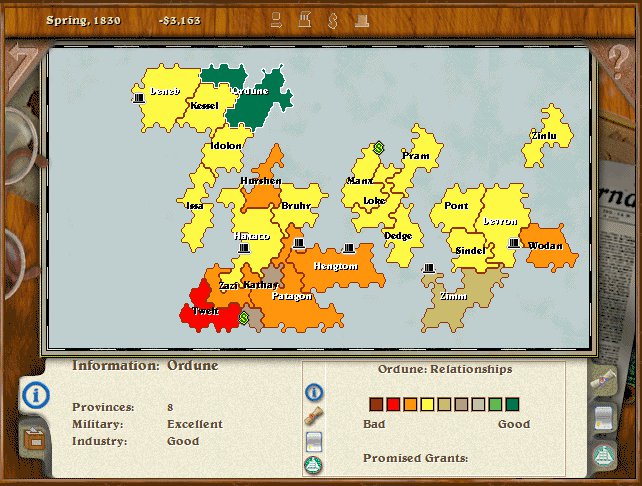Click the green dollar icon next to Tweit
Viewport: 642px width, 486px height.
(244, 318)
